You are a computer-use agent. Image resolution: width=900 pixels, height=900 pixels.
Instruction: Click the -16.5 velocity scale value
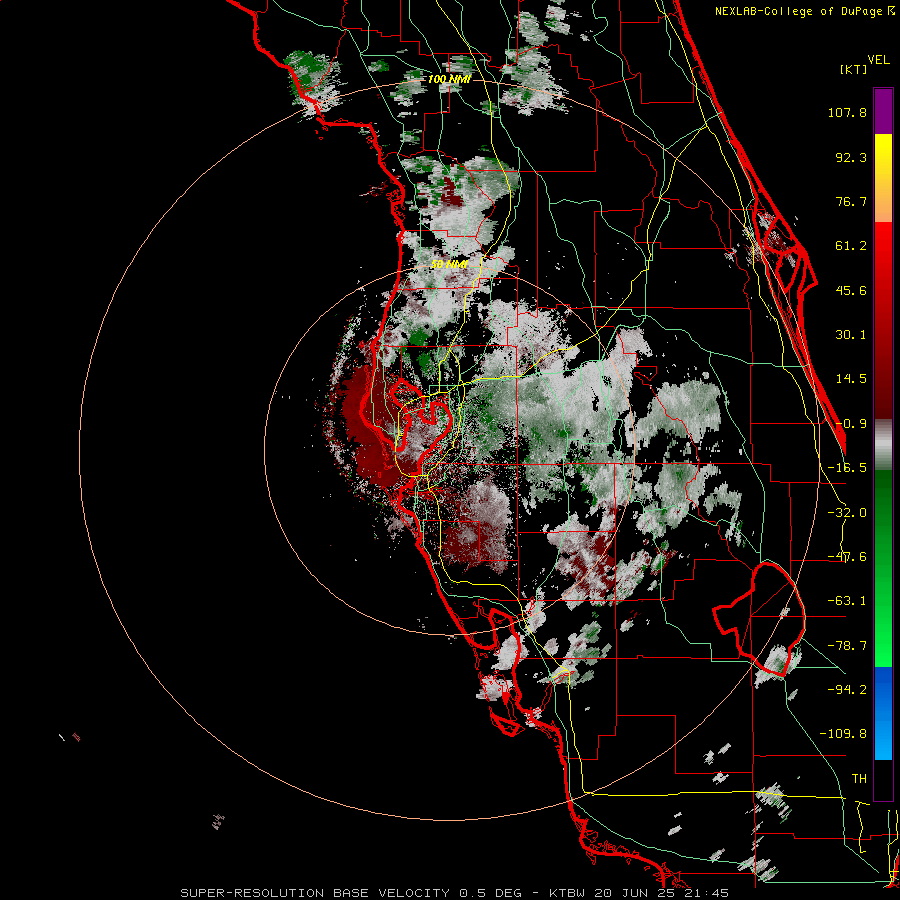click(x=847, y=468)
